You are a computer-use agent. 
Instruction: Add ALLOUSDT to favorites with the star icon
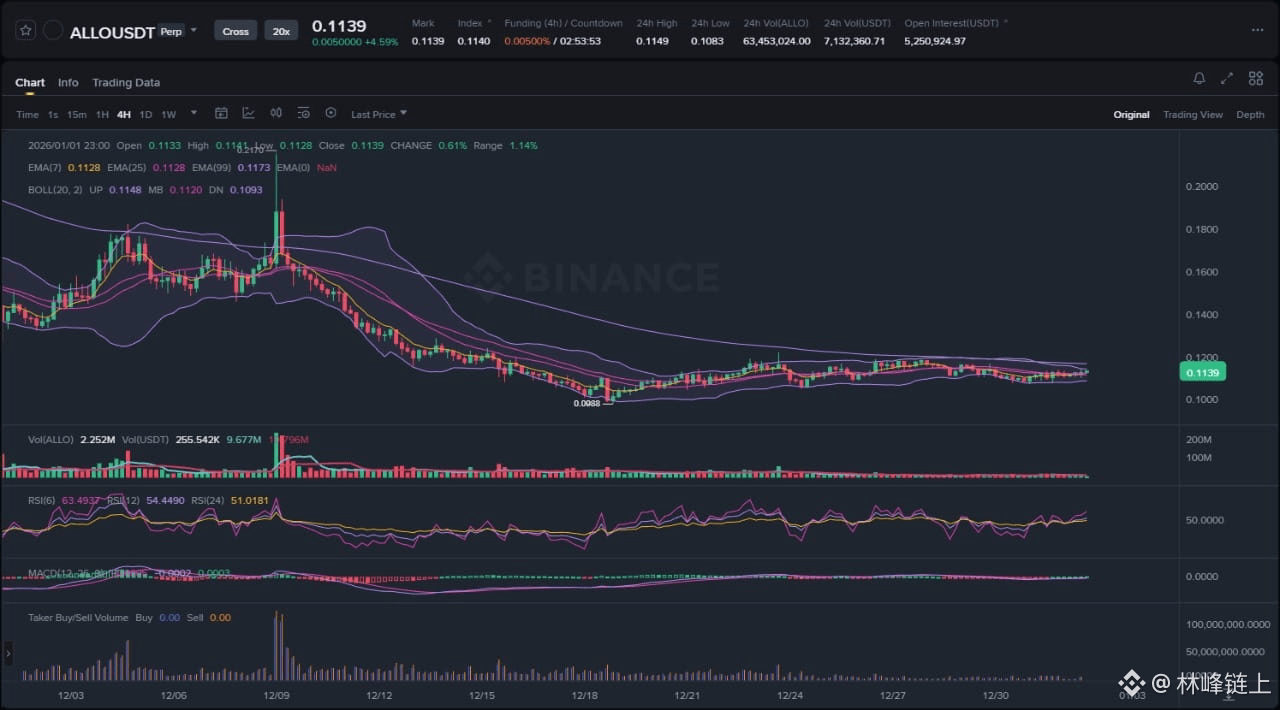27,31
